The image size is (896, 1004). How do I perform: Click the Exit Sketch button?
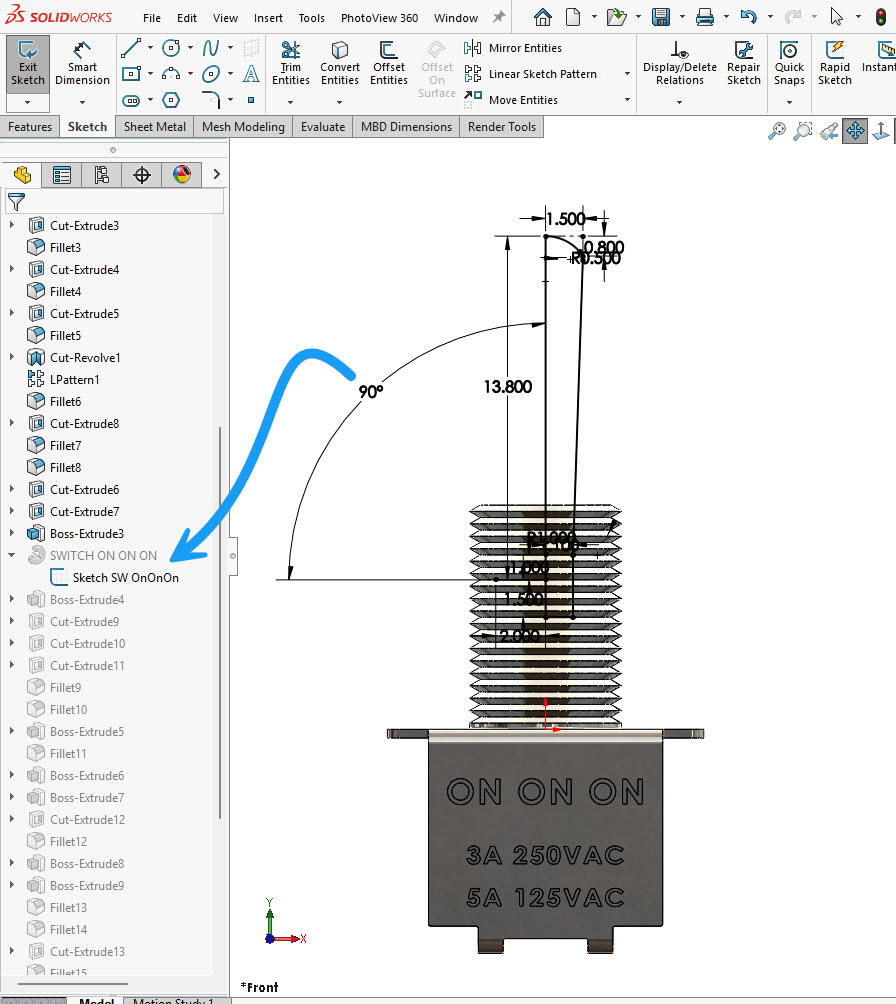coord(28,63)
